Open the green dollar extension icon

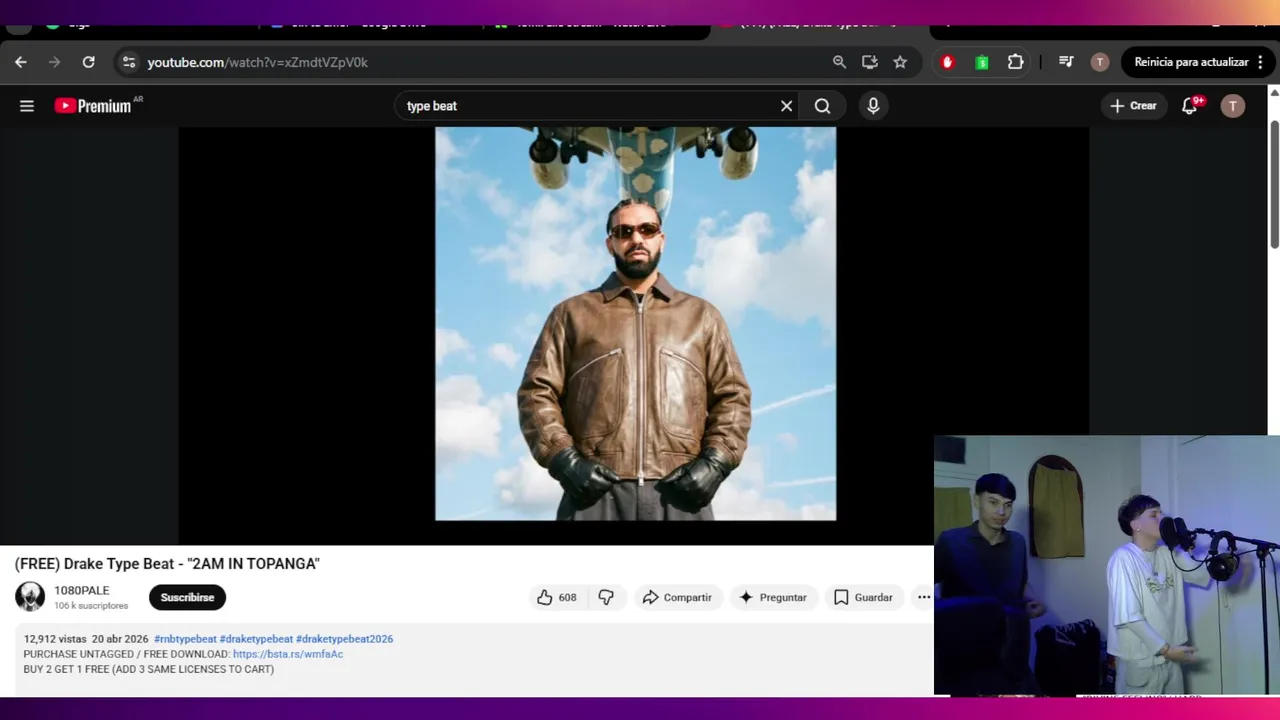click(x=982, y=62)
